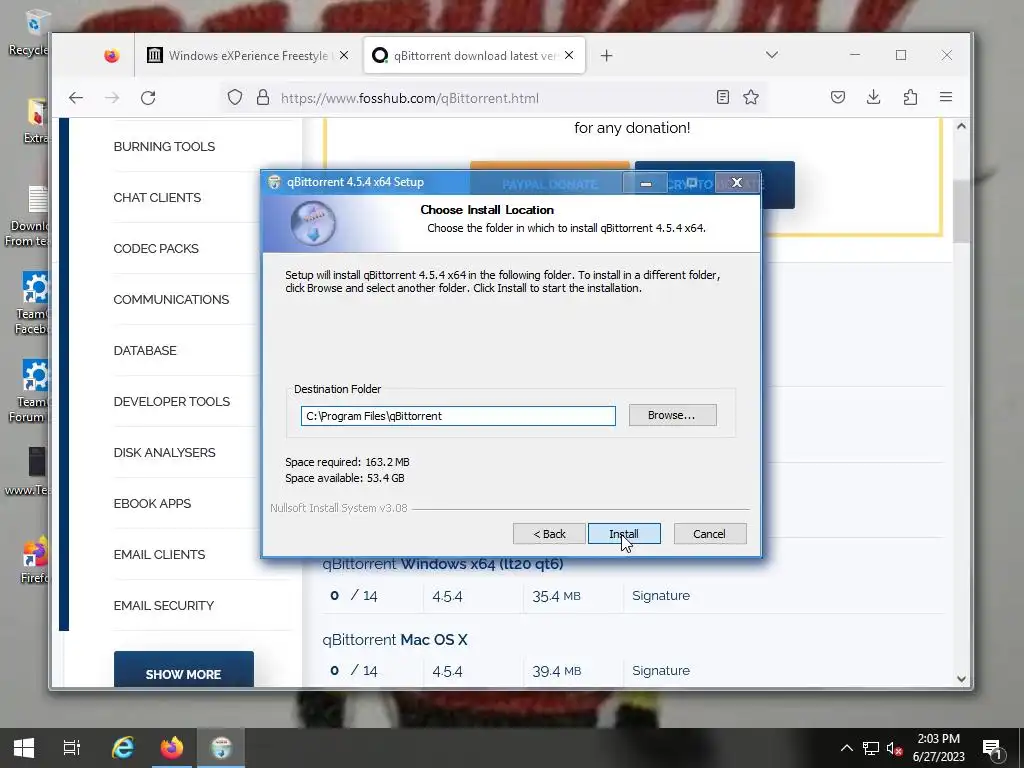
Task: Open EMAIL CLIENTS category
Action: pyautogui.click(x=159, y=554)
